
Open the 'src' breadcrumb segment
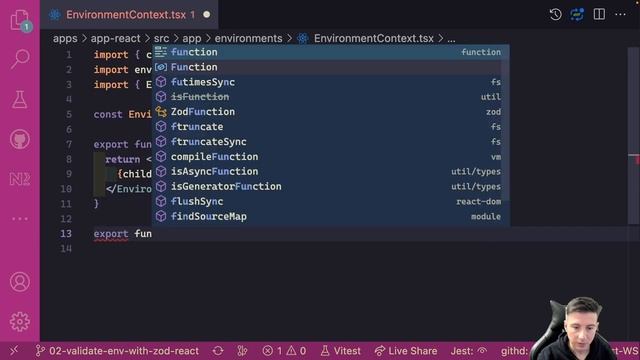click(161, 38)
